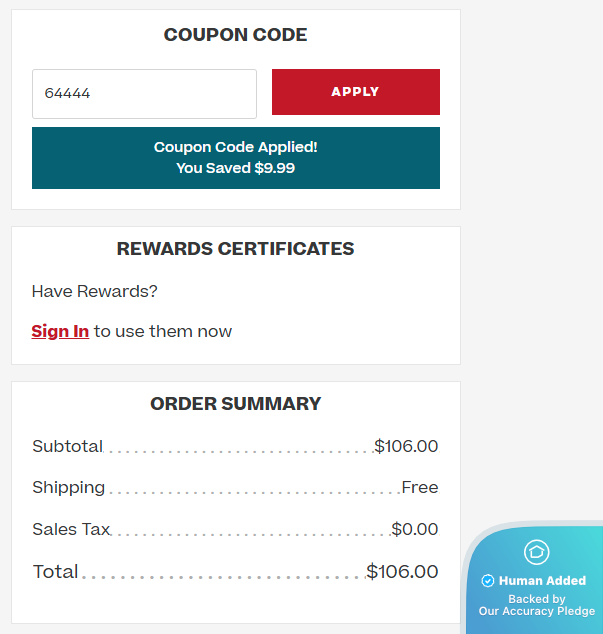Screen dimensions: 603x634
Task: Click the COUPON CODE section heading
Action: [x=236, y=35]
